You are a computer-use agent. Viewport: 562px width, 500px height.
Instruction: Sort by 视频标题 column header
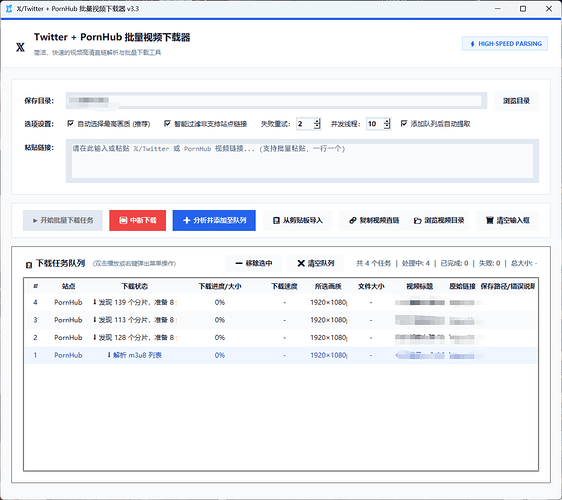pos(419,286)
